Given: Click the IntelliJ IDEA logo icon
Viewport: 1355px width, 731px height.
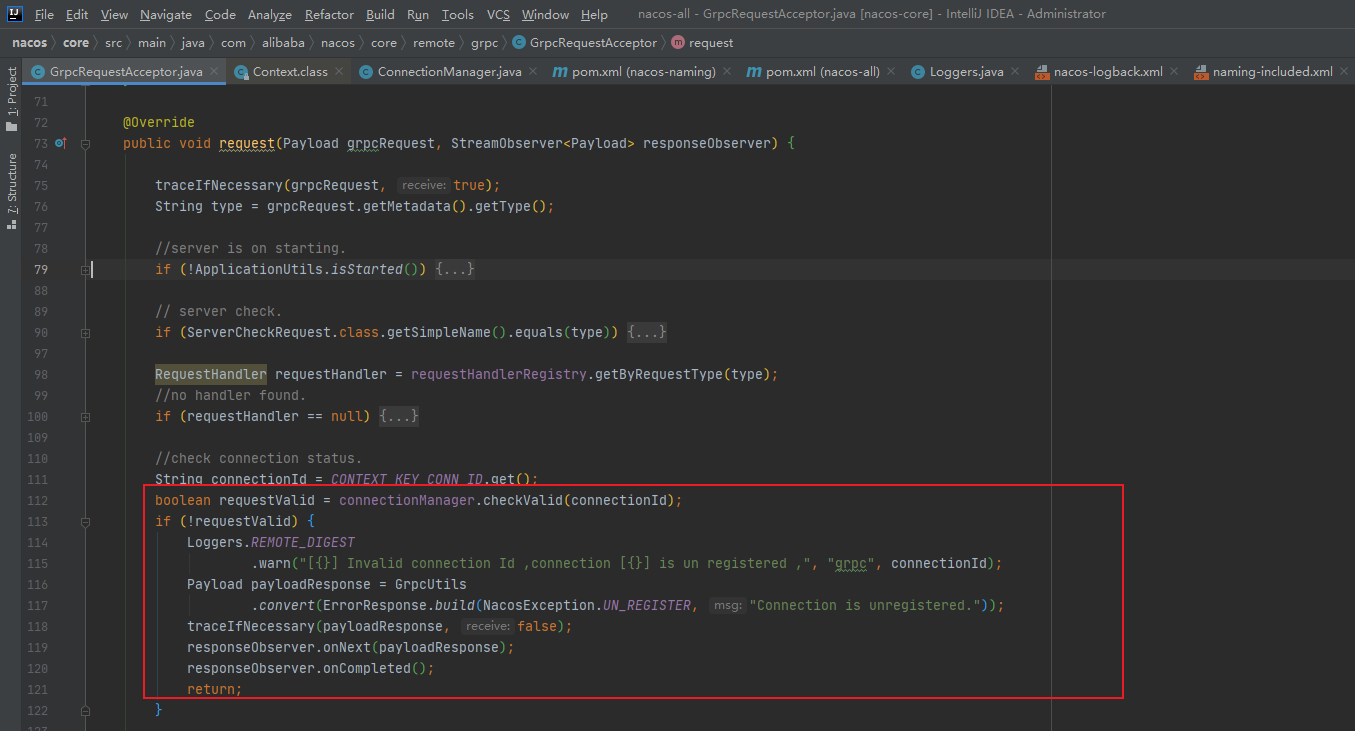Looking at the screenshot, I should coord(14,14).
